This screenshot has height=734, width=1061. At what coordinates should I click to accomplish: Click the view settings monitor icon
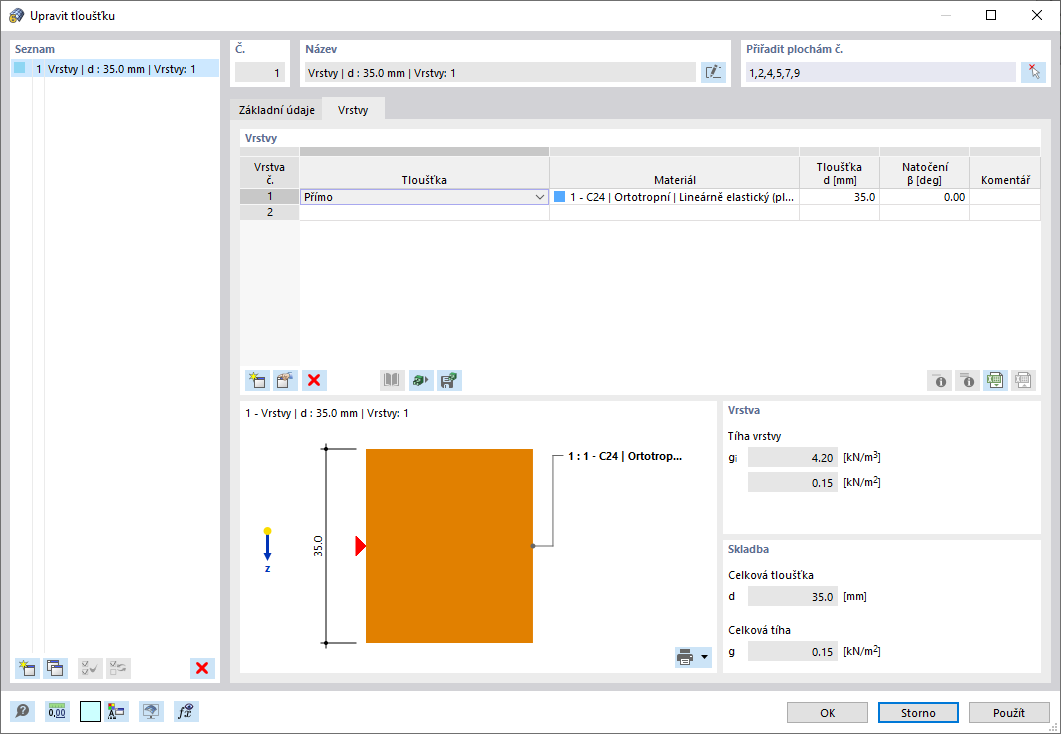tap(152, 712)
